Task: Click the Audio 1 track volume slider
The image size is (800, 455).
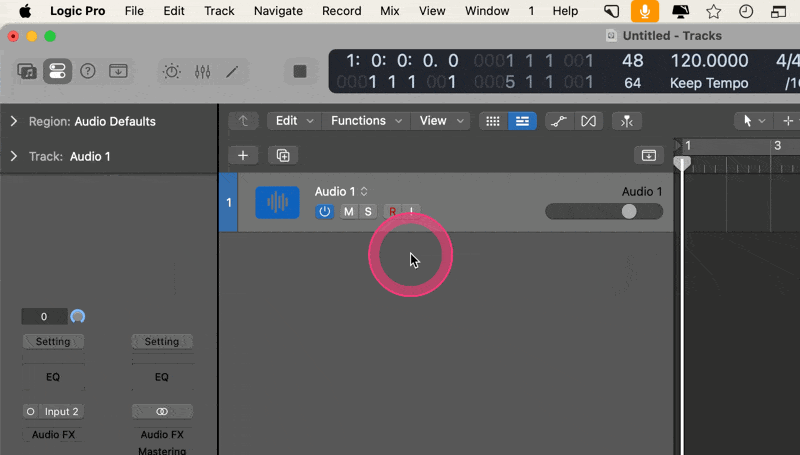Action: pyautogui.click(x=604, y=211)
